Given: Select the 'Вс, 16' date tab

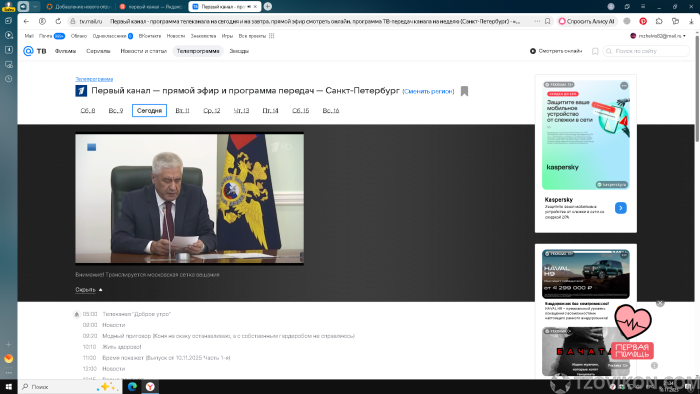Looking at the screenshot, I should point(331,110).
